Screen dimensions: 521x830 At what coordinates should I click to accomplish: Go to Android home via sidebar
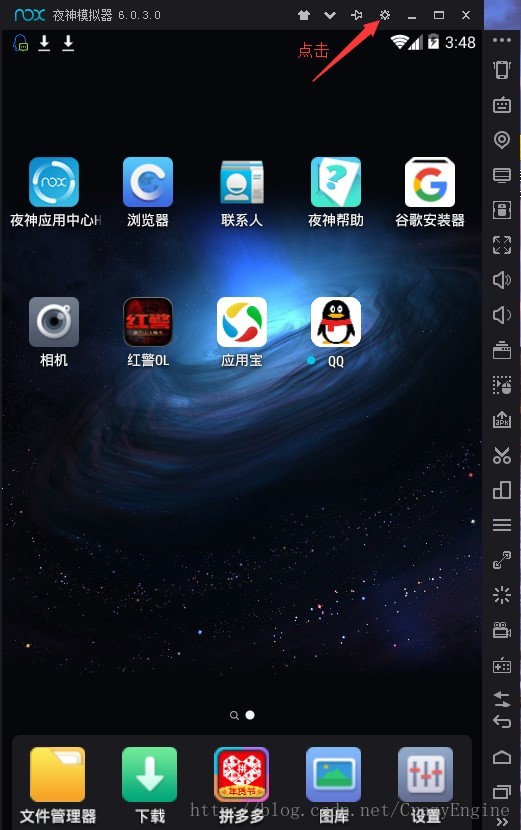(502, 757)
